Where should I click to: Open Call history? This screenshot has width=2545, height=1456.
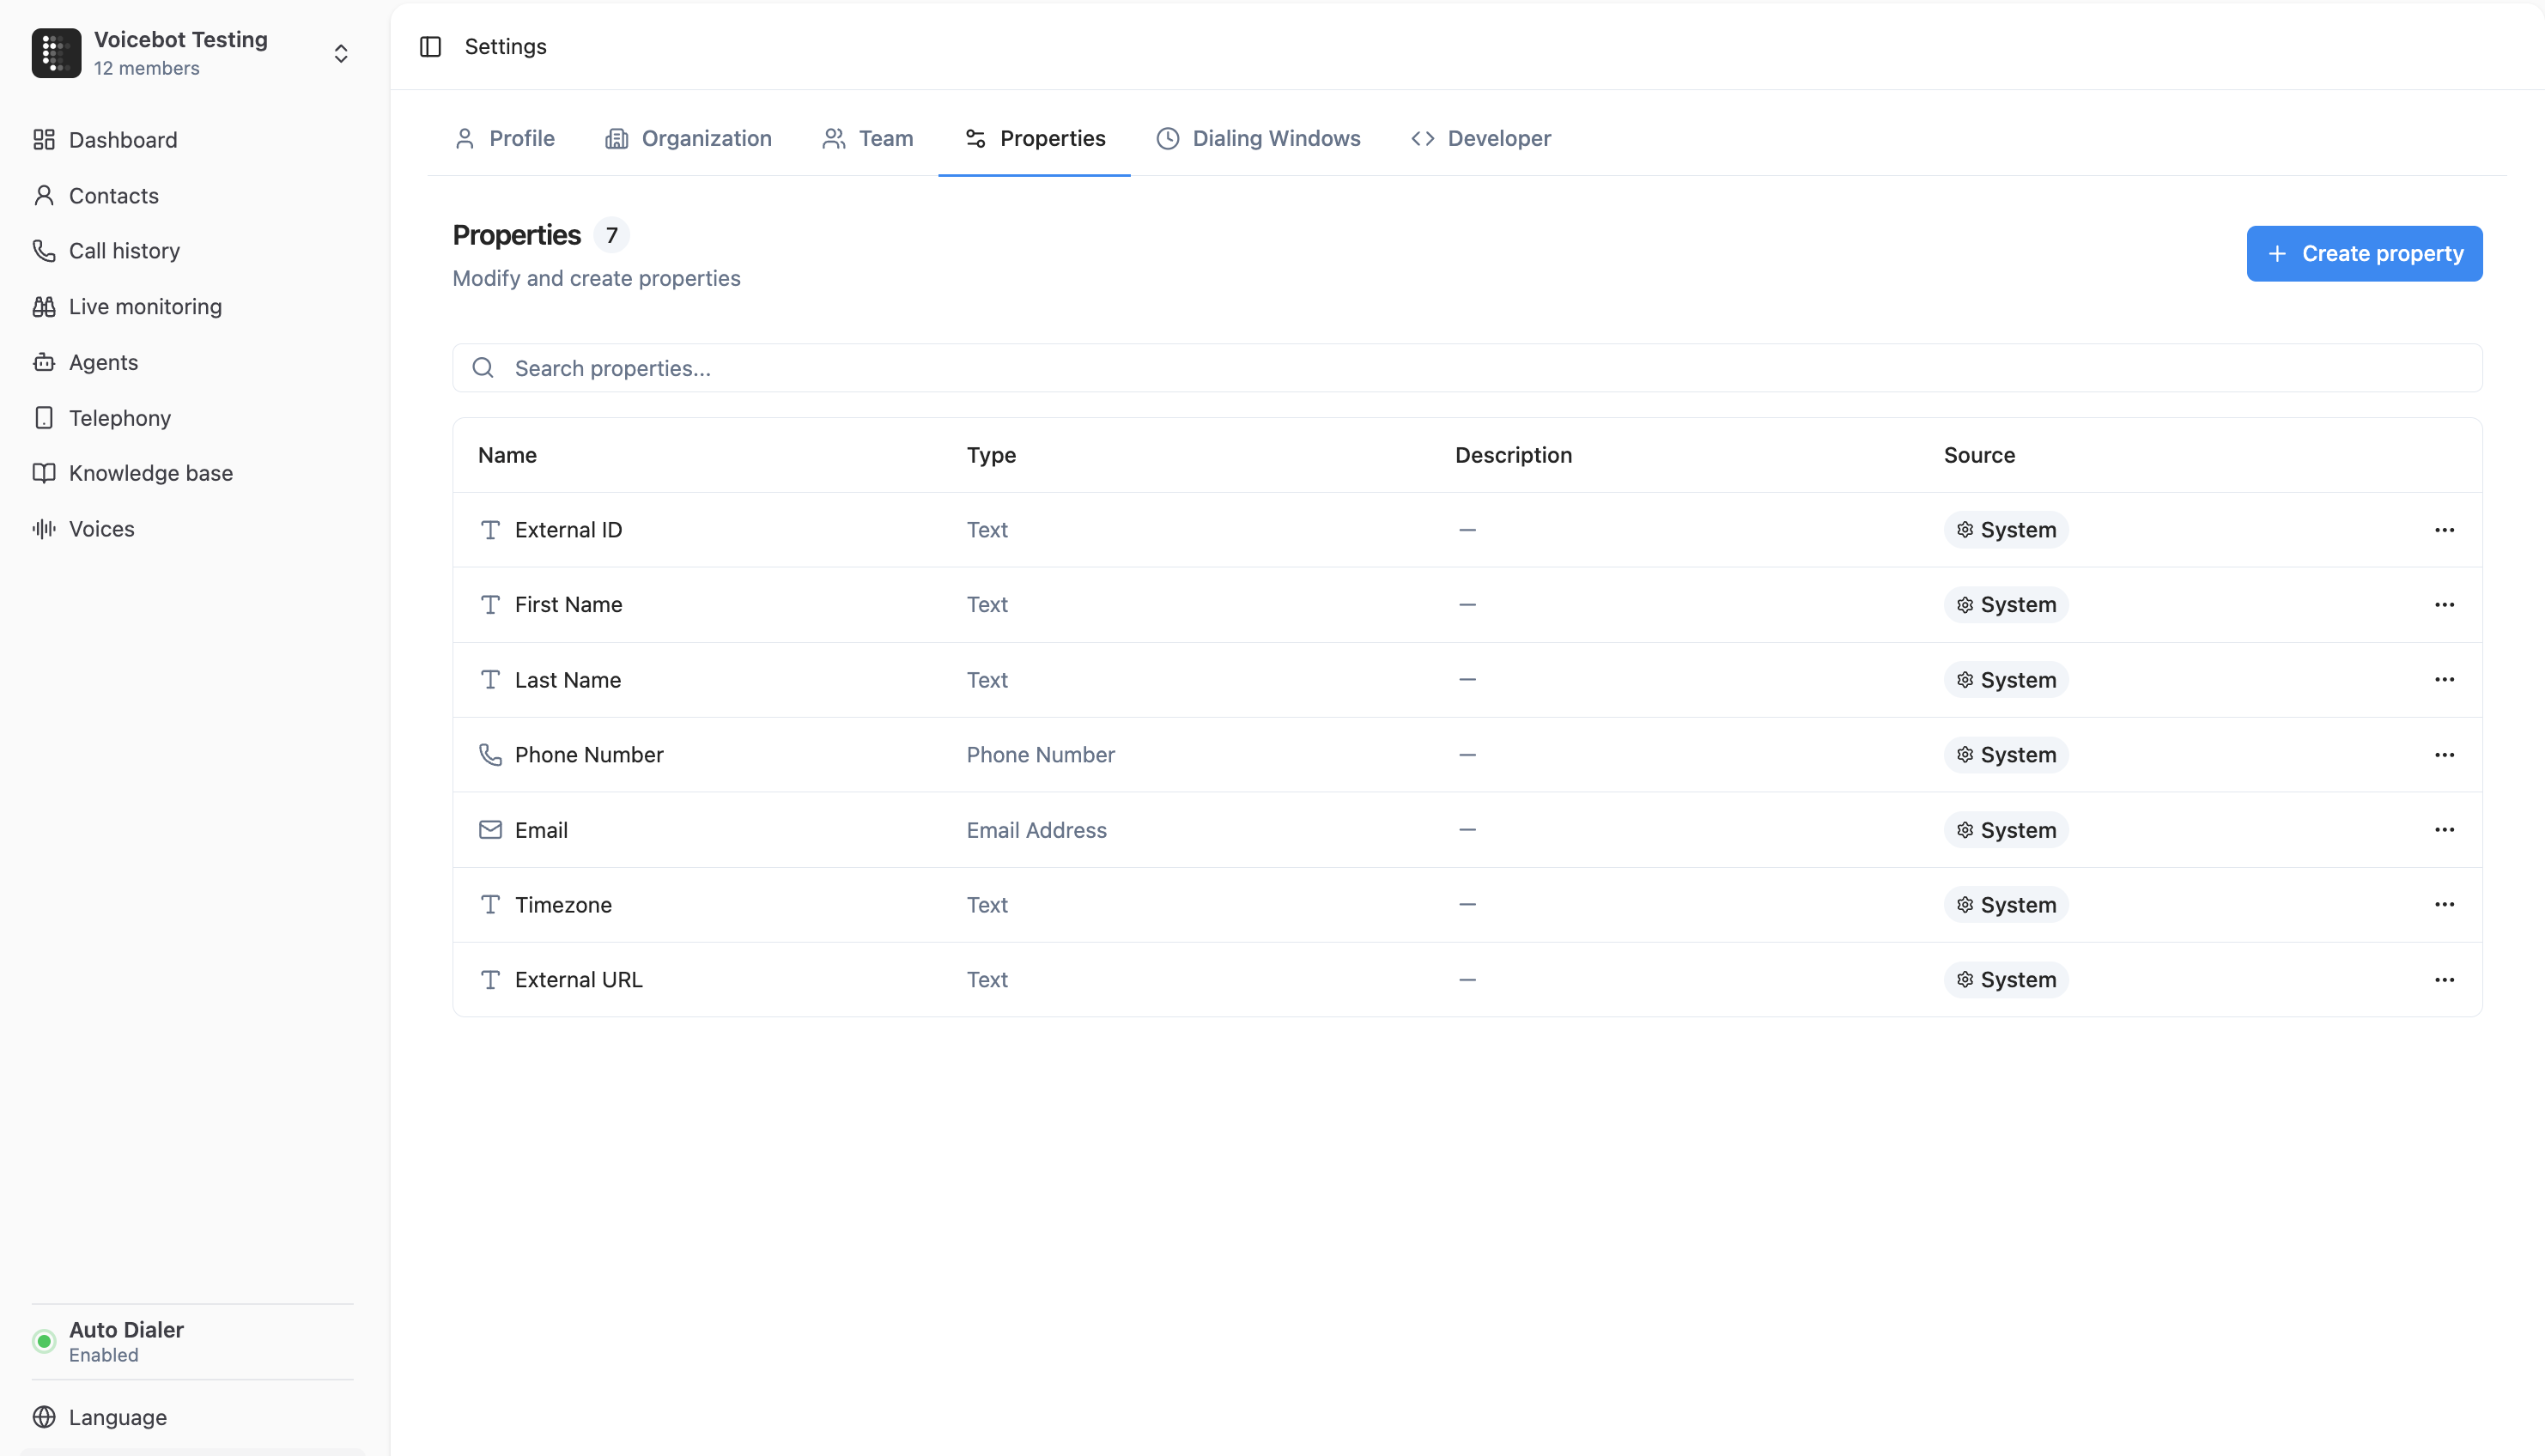pyautogui.click(x=124, y=251)
